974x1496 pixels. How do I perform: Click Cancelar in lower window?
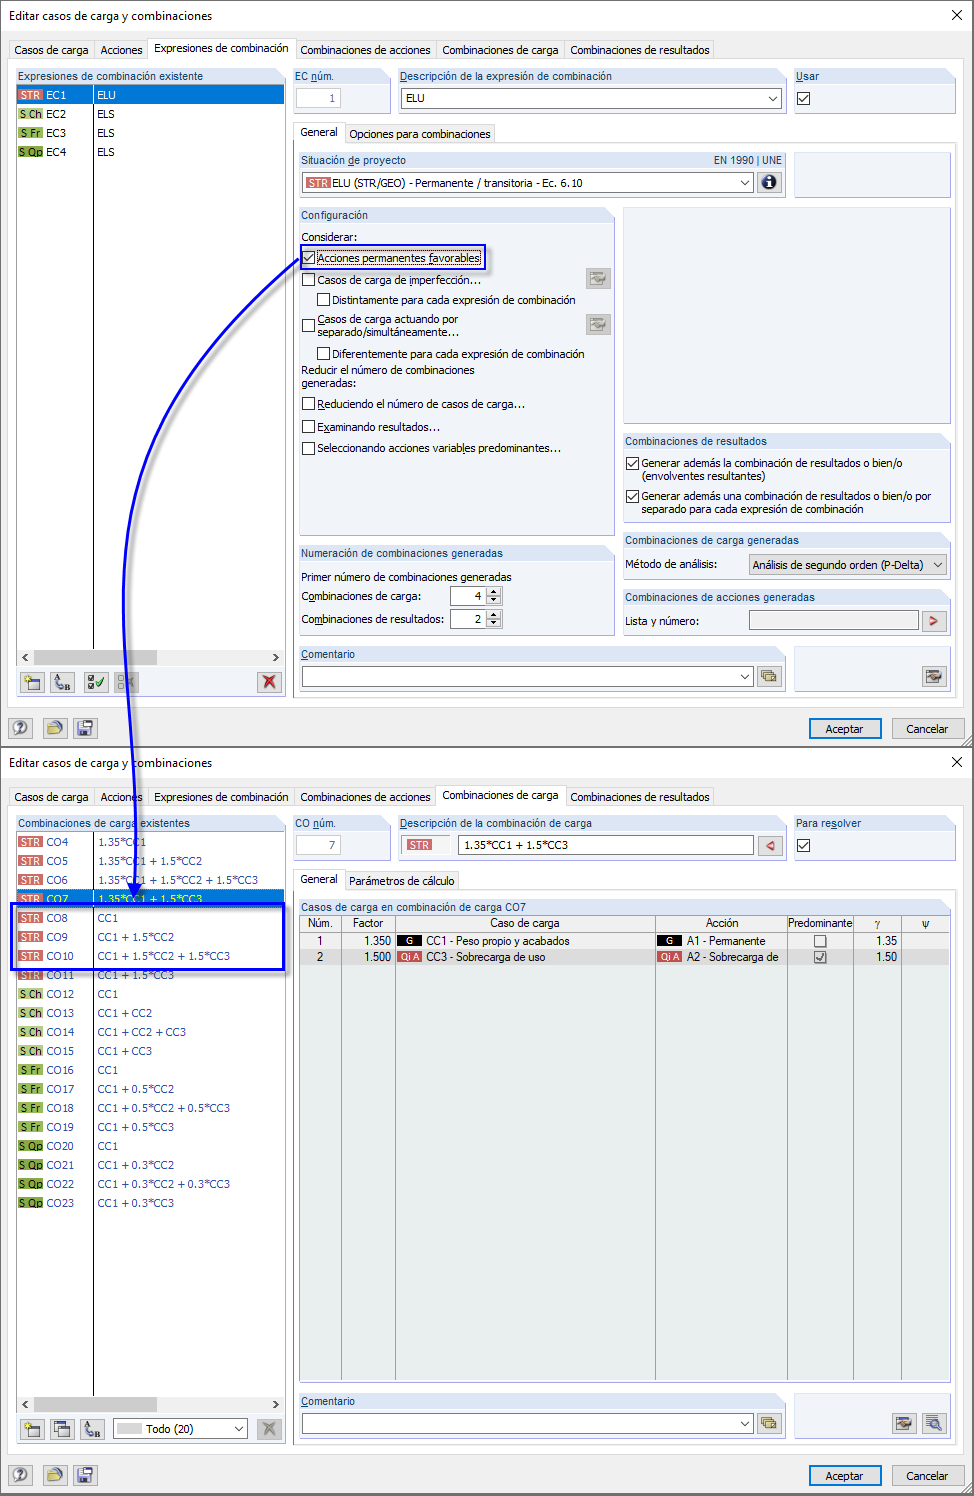927,1476
